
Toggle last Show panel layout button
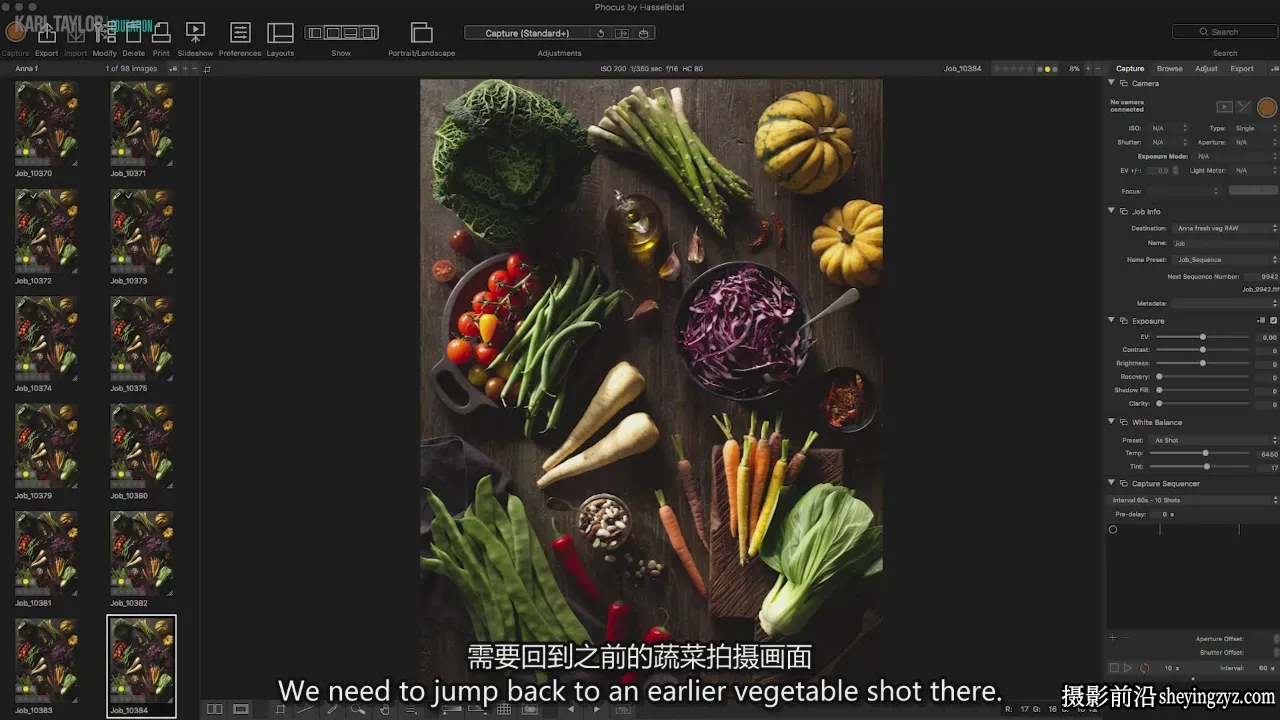coord(370,33)
